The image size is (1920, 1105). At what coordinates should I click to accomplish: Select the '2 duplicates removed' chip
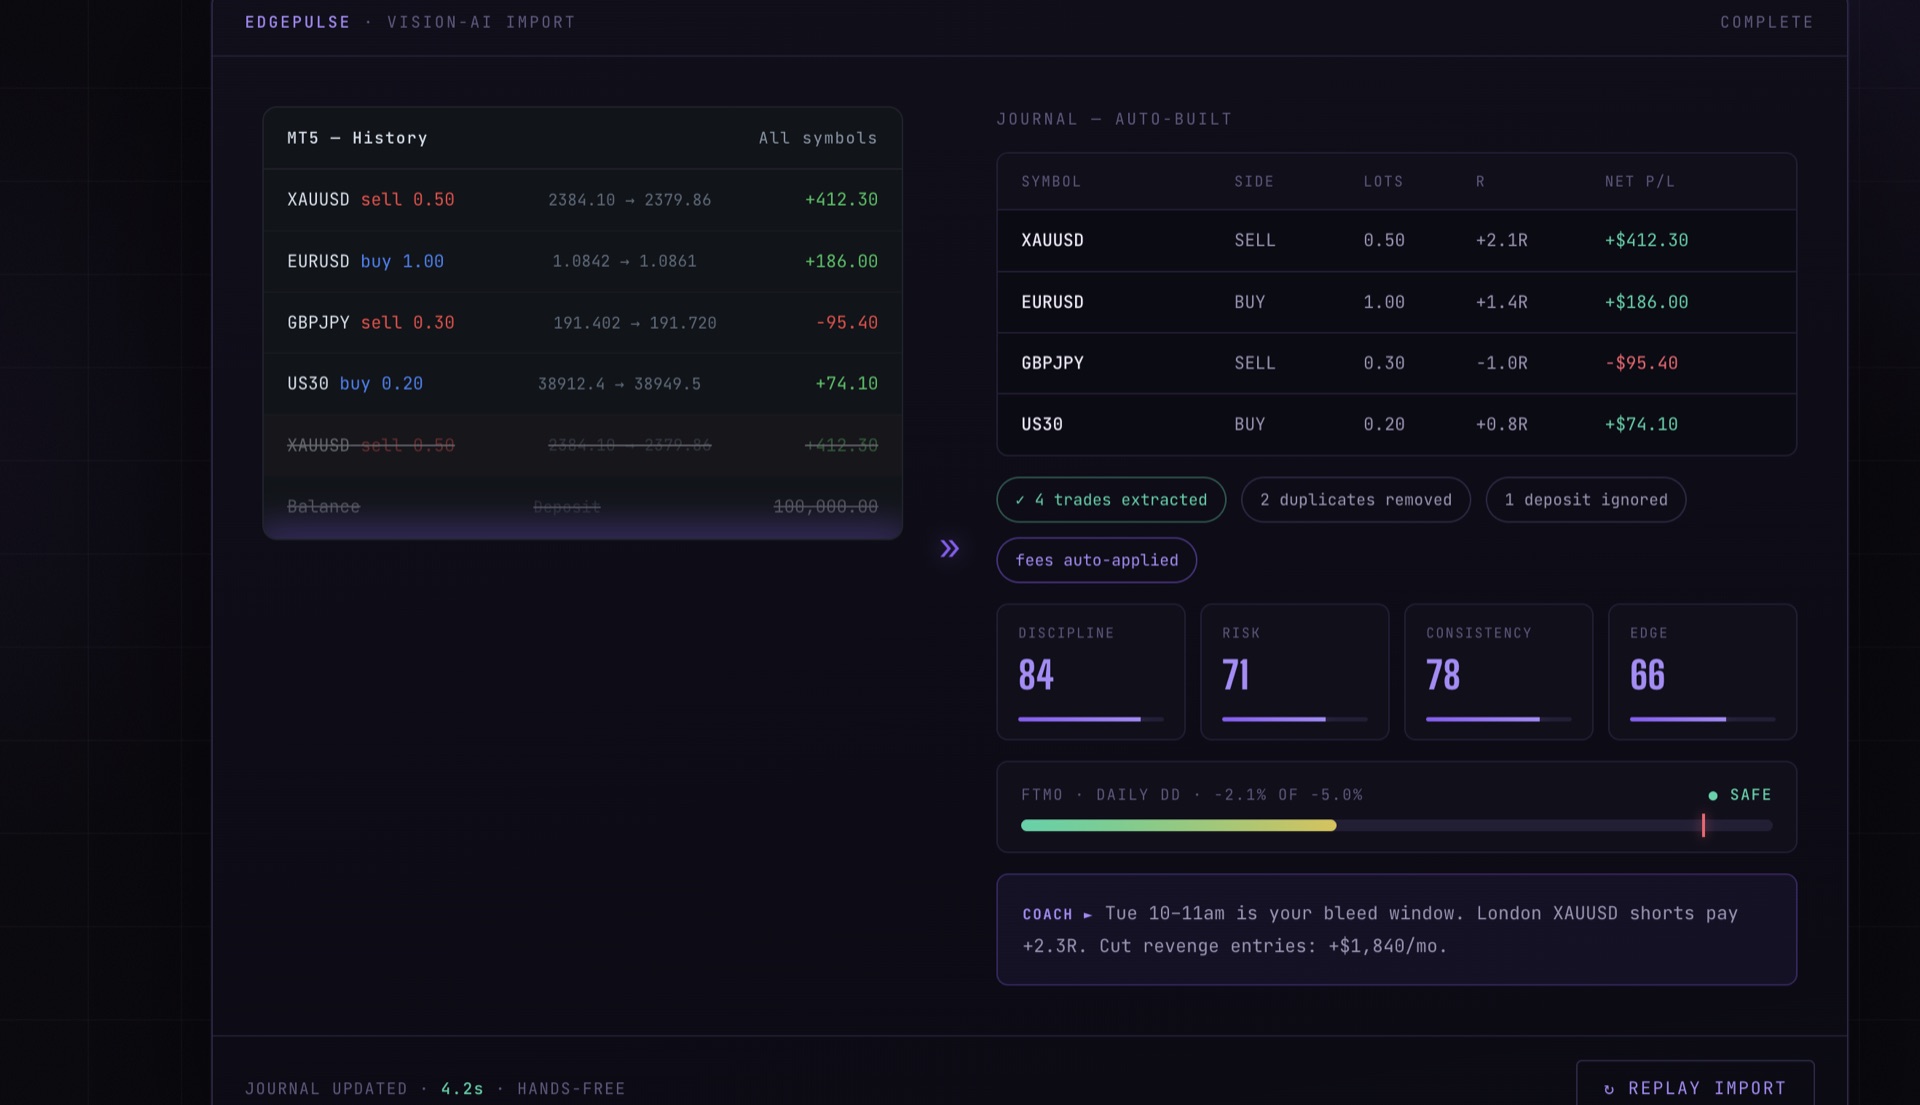pyautogui.click(x=1355, y=500)
